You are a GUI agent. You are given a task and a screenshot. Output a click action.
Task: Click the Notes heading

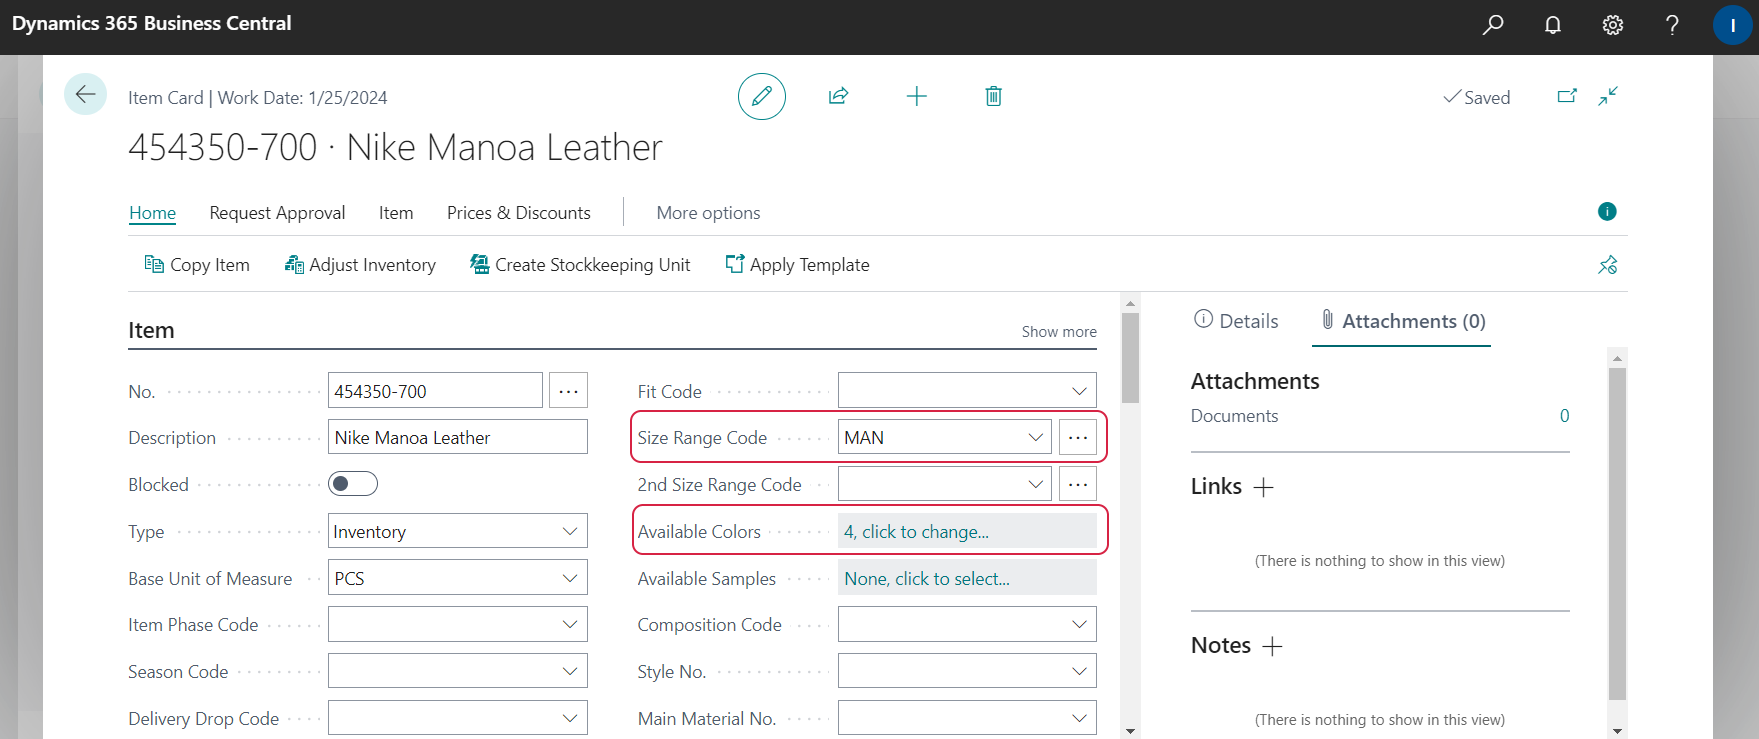pos(1221,646)
